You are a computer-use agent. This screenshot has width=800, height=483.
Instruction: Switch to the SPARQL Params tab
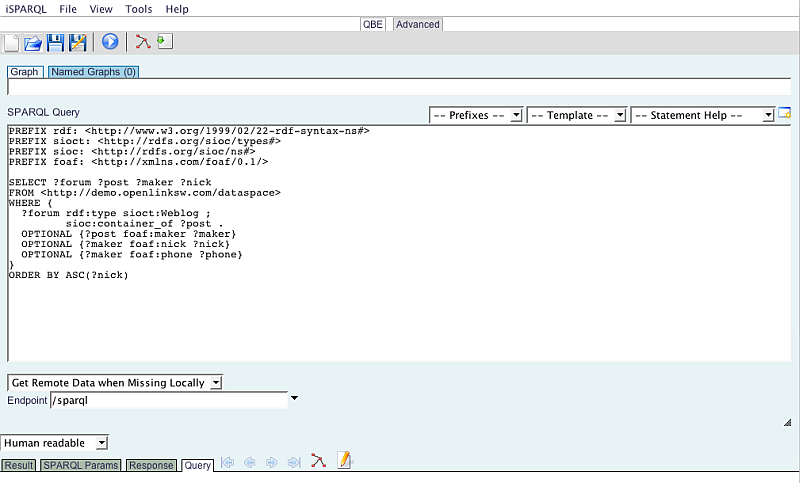point(81,465)
